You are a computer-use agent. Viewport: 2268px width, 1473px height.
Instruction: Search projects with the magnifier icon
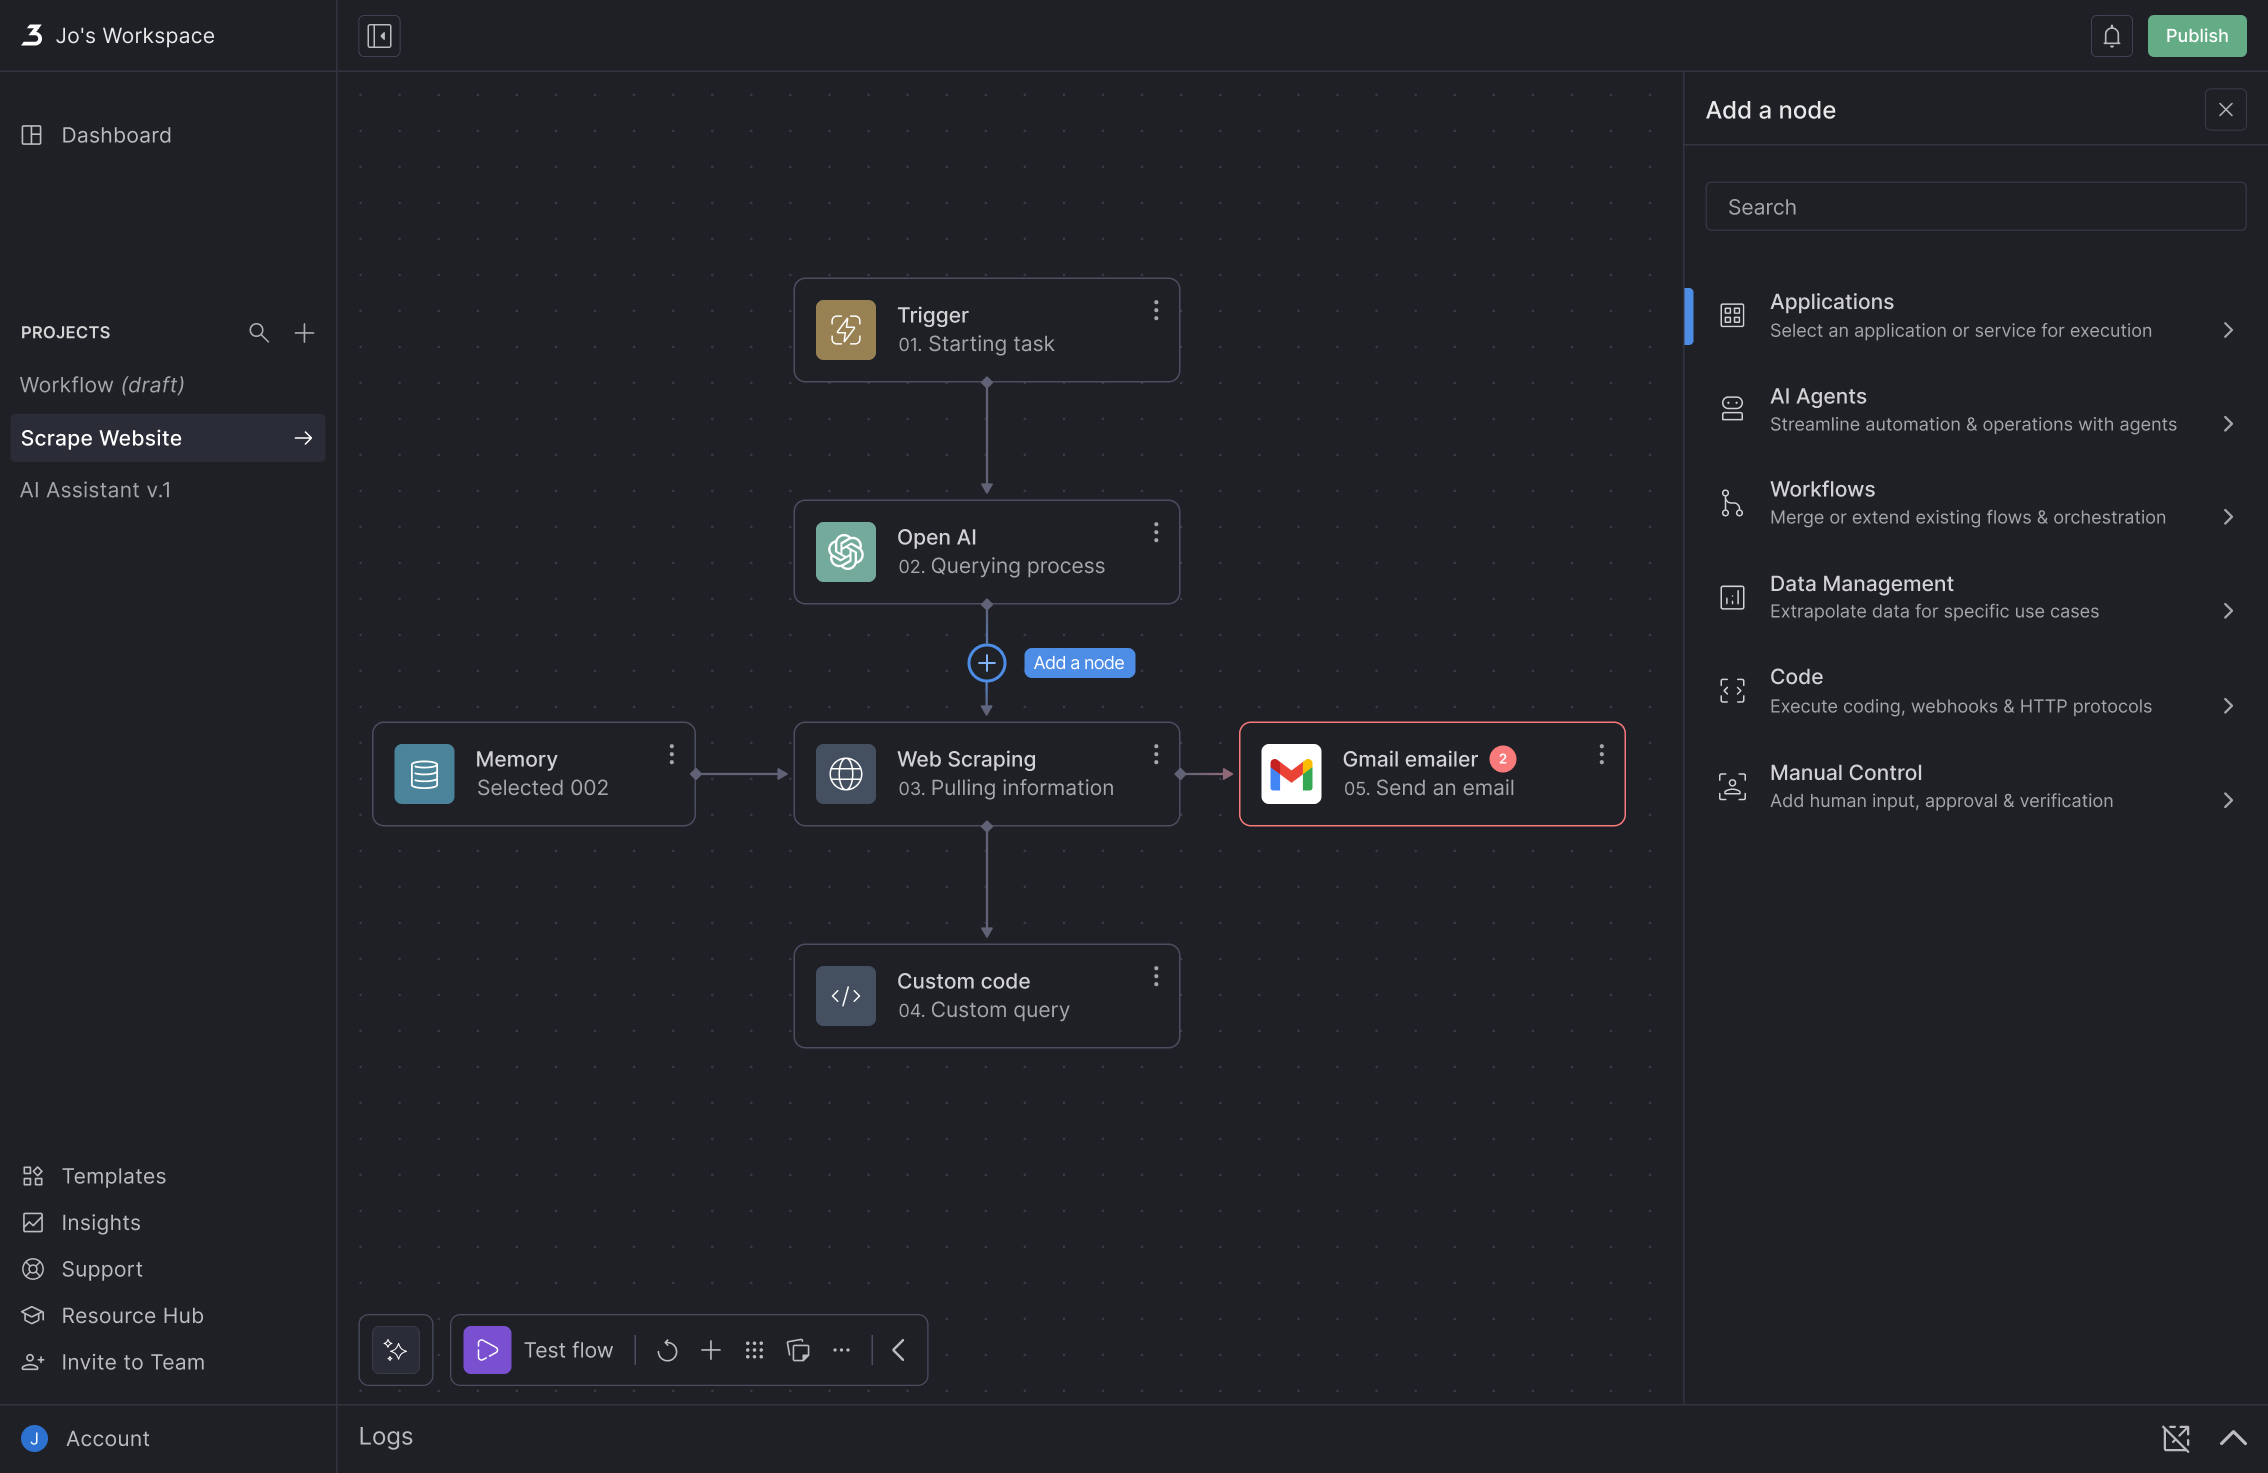click(x=259, y=332)
